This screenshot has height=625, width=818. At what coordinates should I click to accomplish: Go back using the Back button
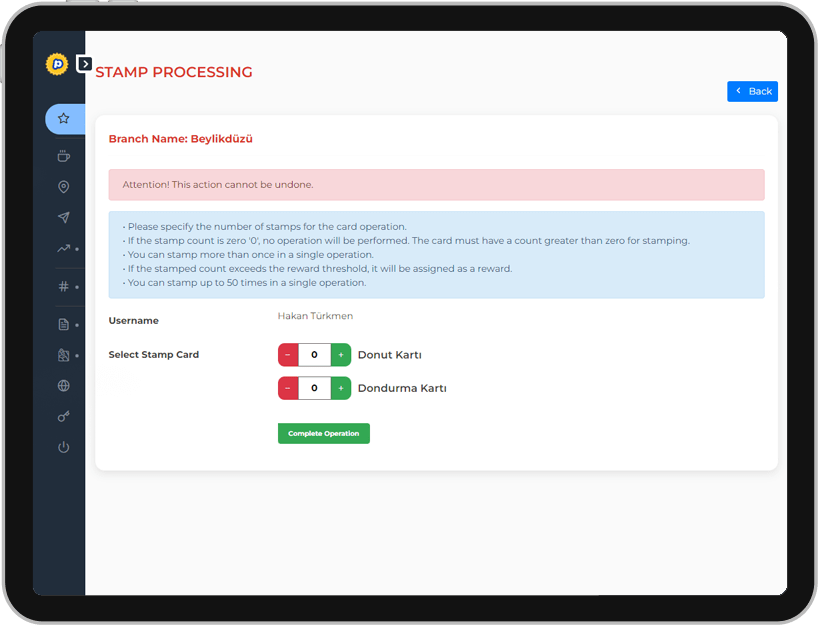[x=752, y=91]
